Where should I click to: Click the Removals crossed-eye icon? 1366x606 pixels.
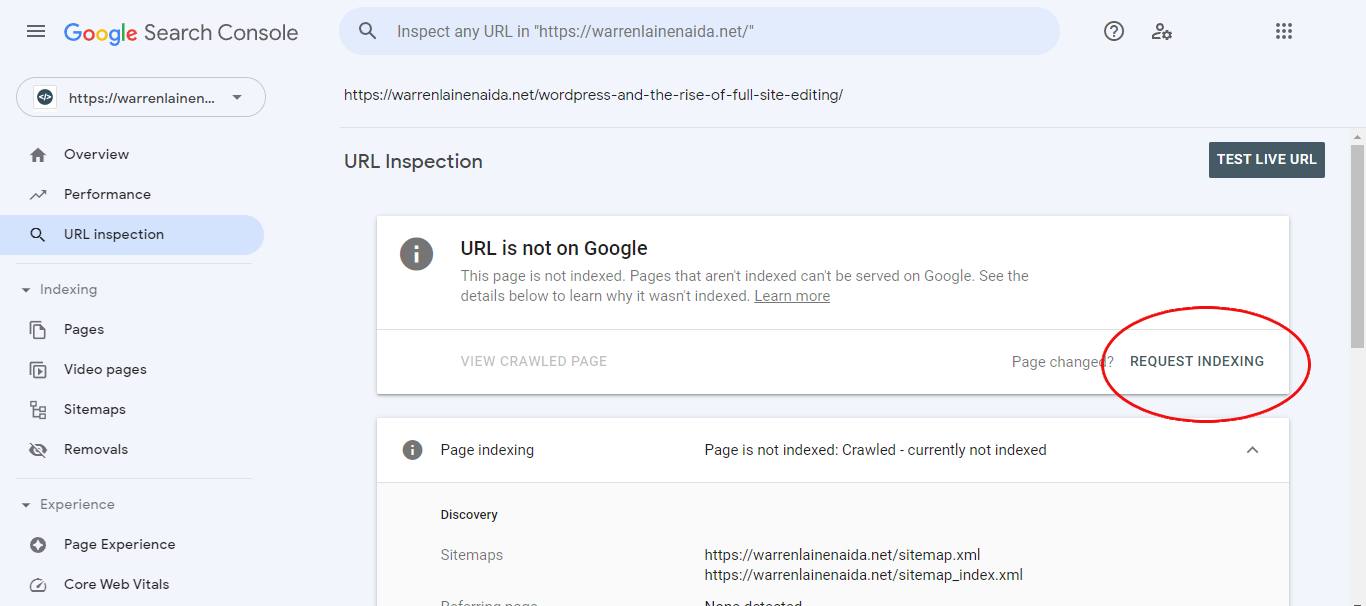coord(38,450)
